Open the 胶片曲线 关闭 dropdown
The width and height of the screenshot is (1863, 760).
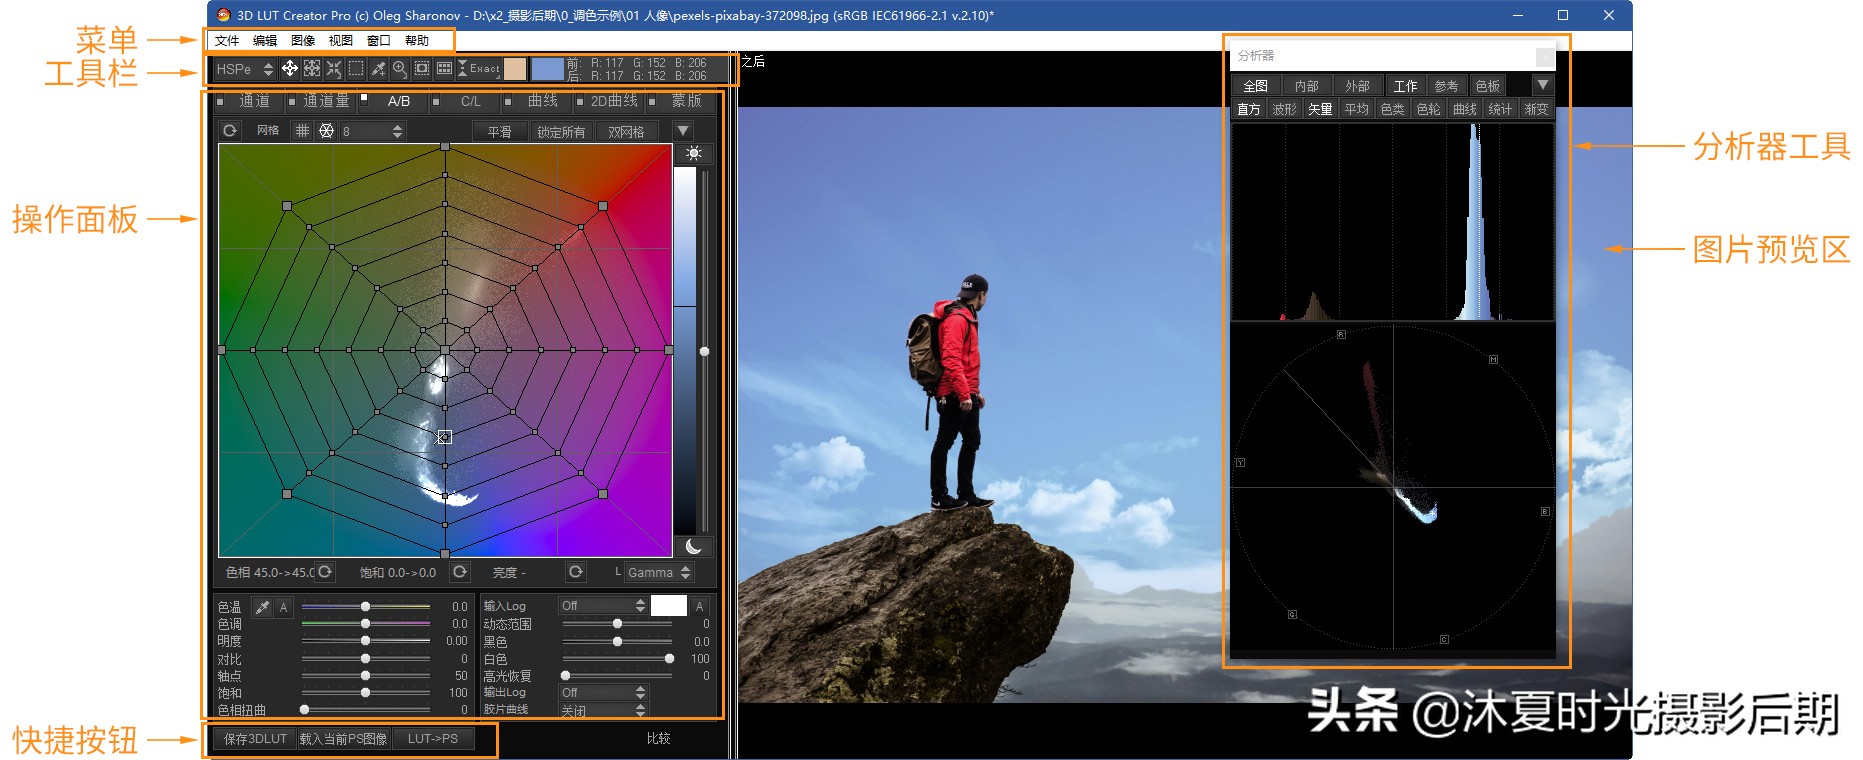click(x=603, y=710)
